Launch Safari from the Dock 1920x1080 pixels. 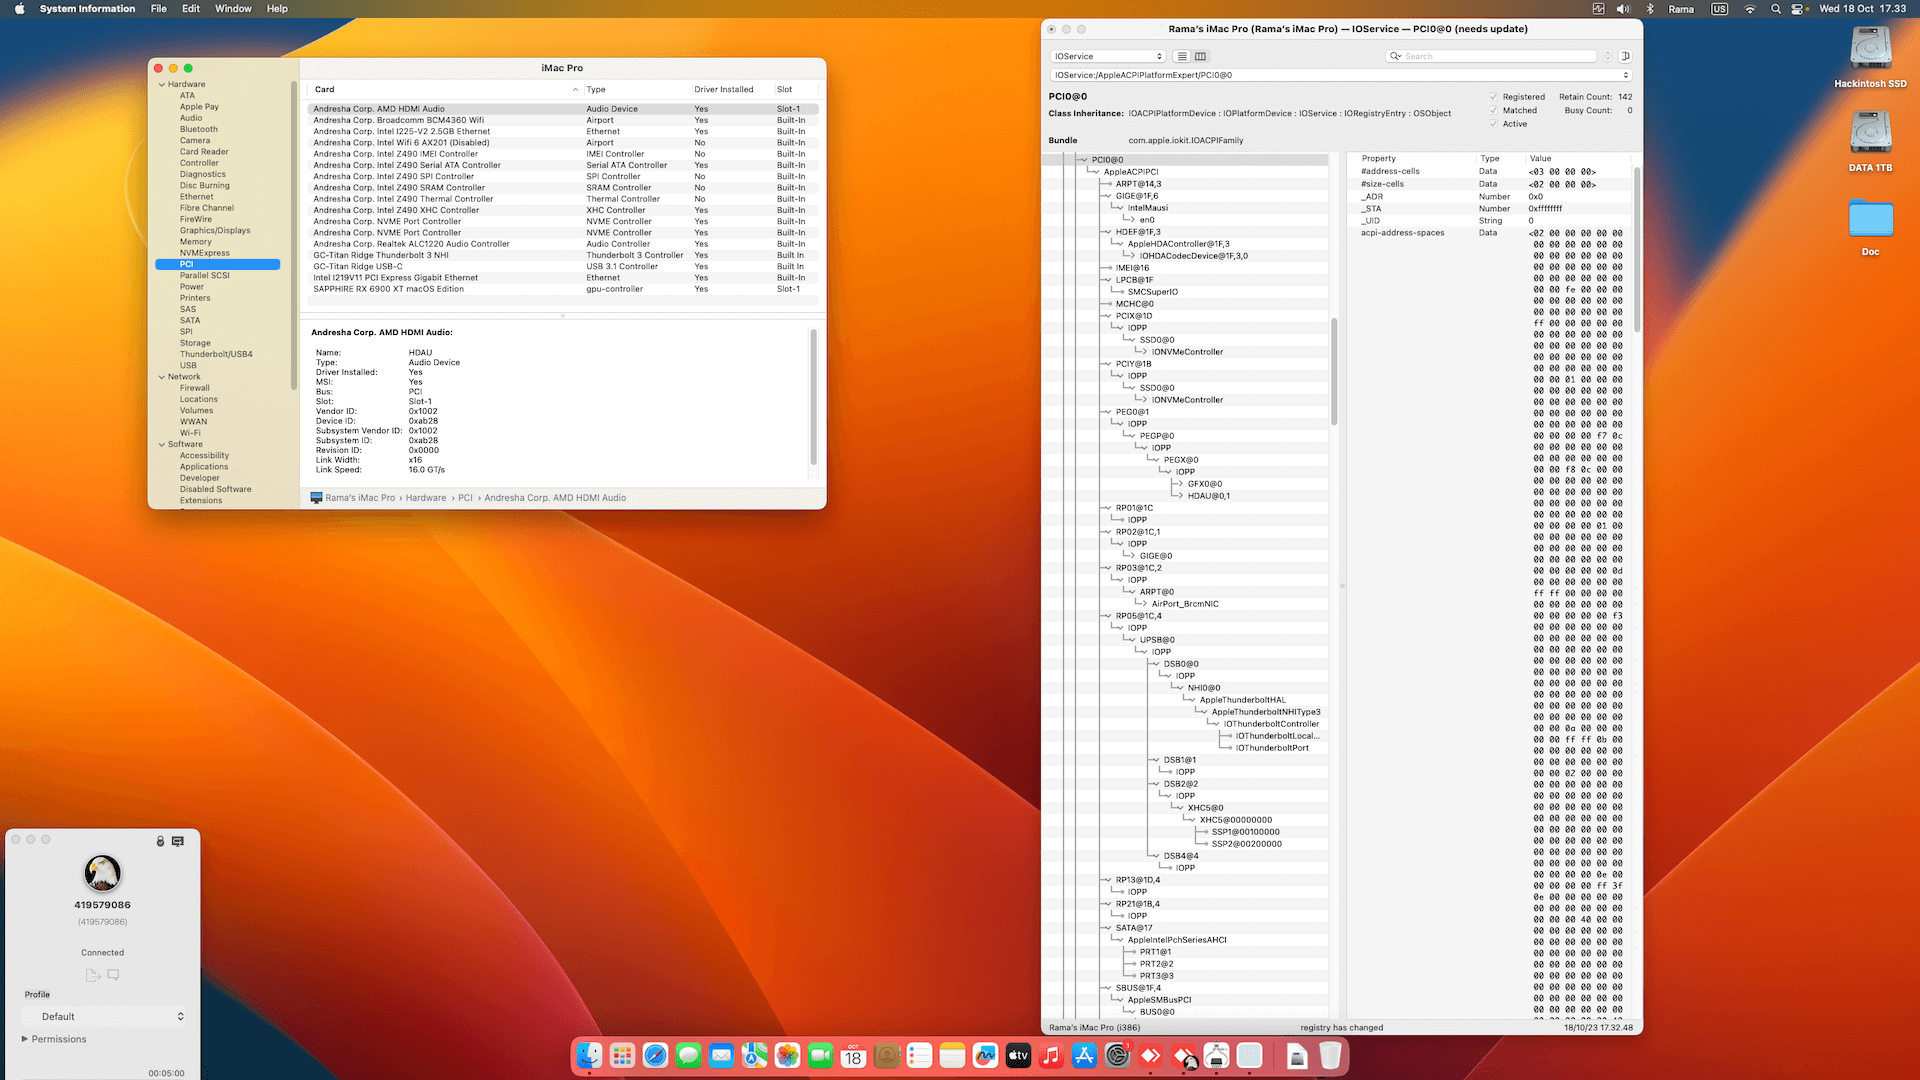[x=656, y=1055]
